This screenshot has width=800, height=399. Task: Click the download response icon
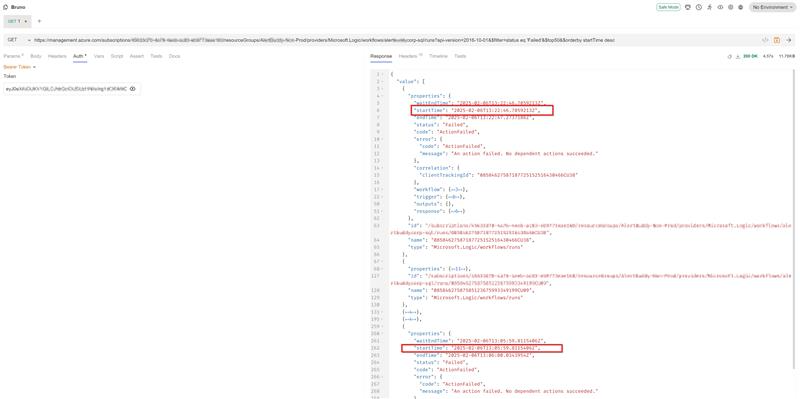[x=738, y=57]
